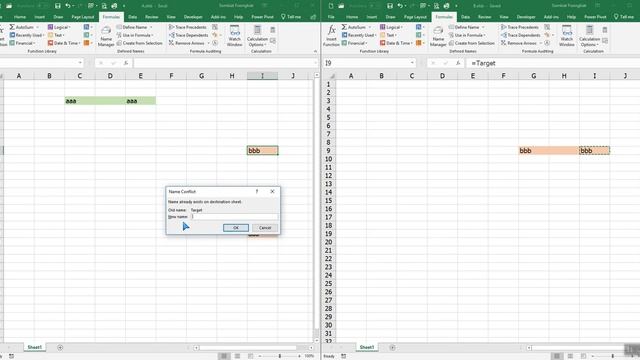This screenshot has width=640, height=360.
Task: Click Cancel in the Name Conflict dialog
Action: pos(265,228)
